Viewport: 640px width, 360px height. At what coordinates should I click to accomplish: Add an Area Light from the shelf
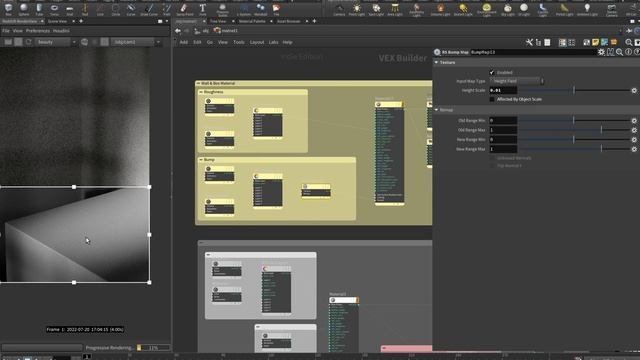click(395, 9)
